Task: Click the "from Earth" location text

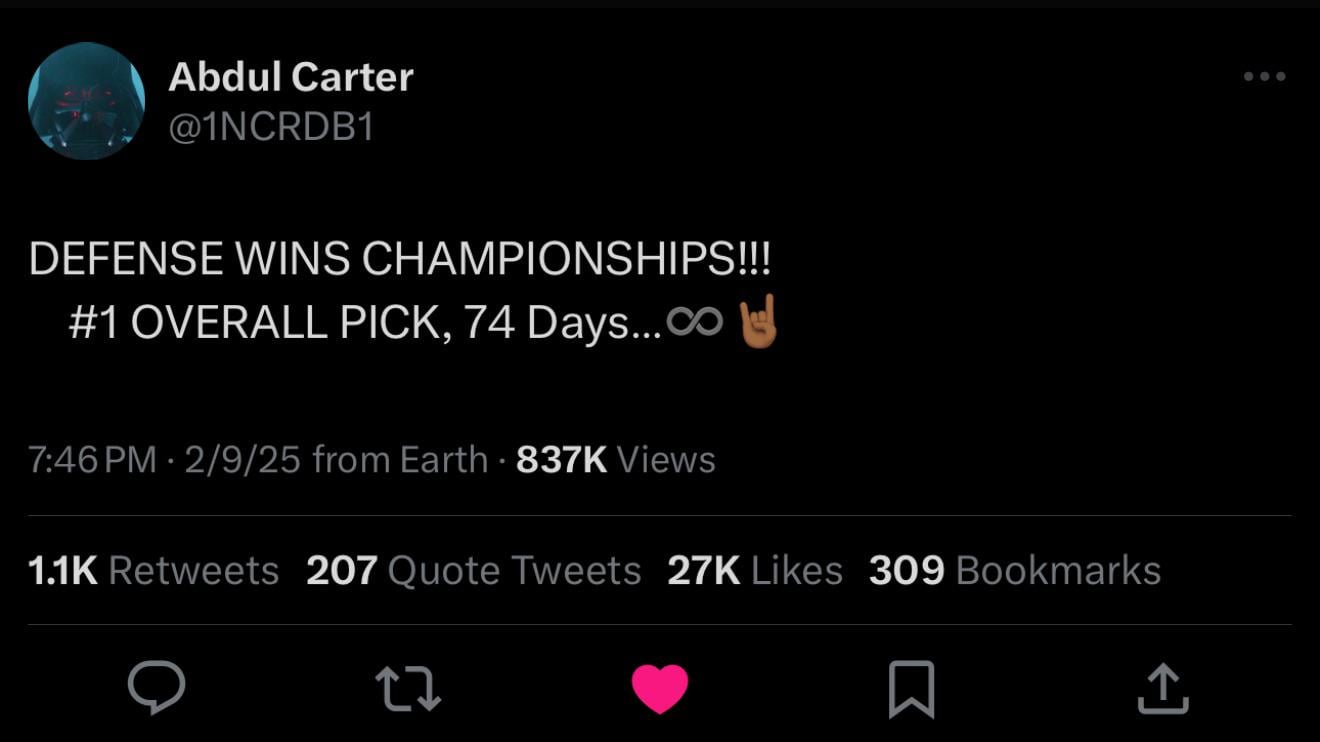Action: pos(399,460)
